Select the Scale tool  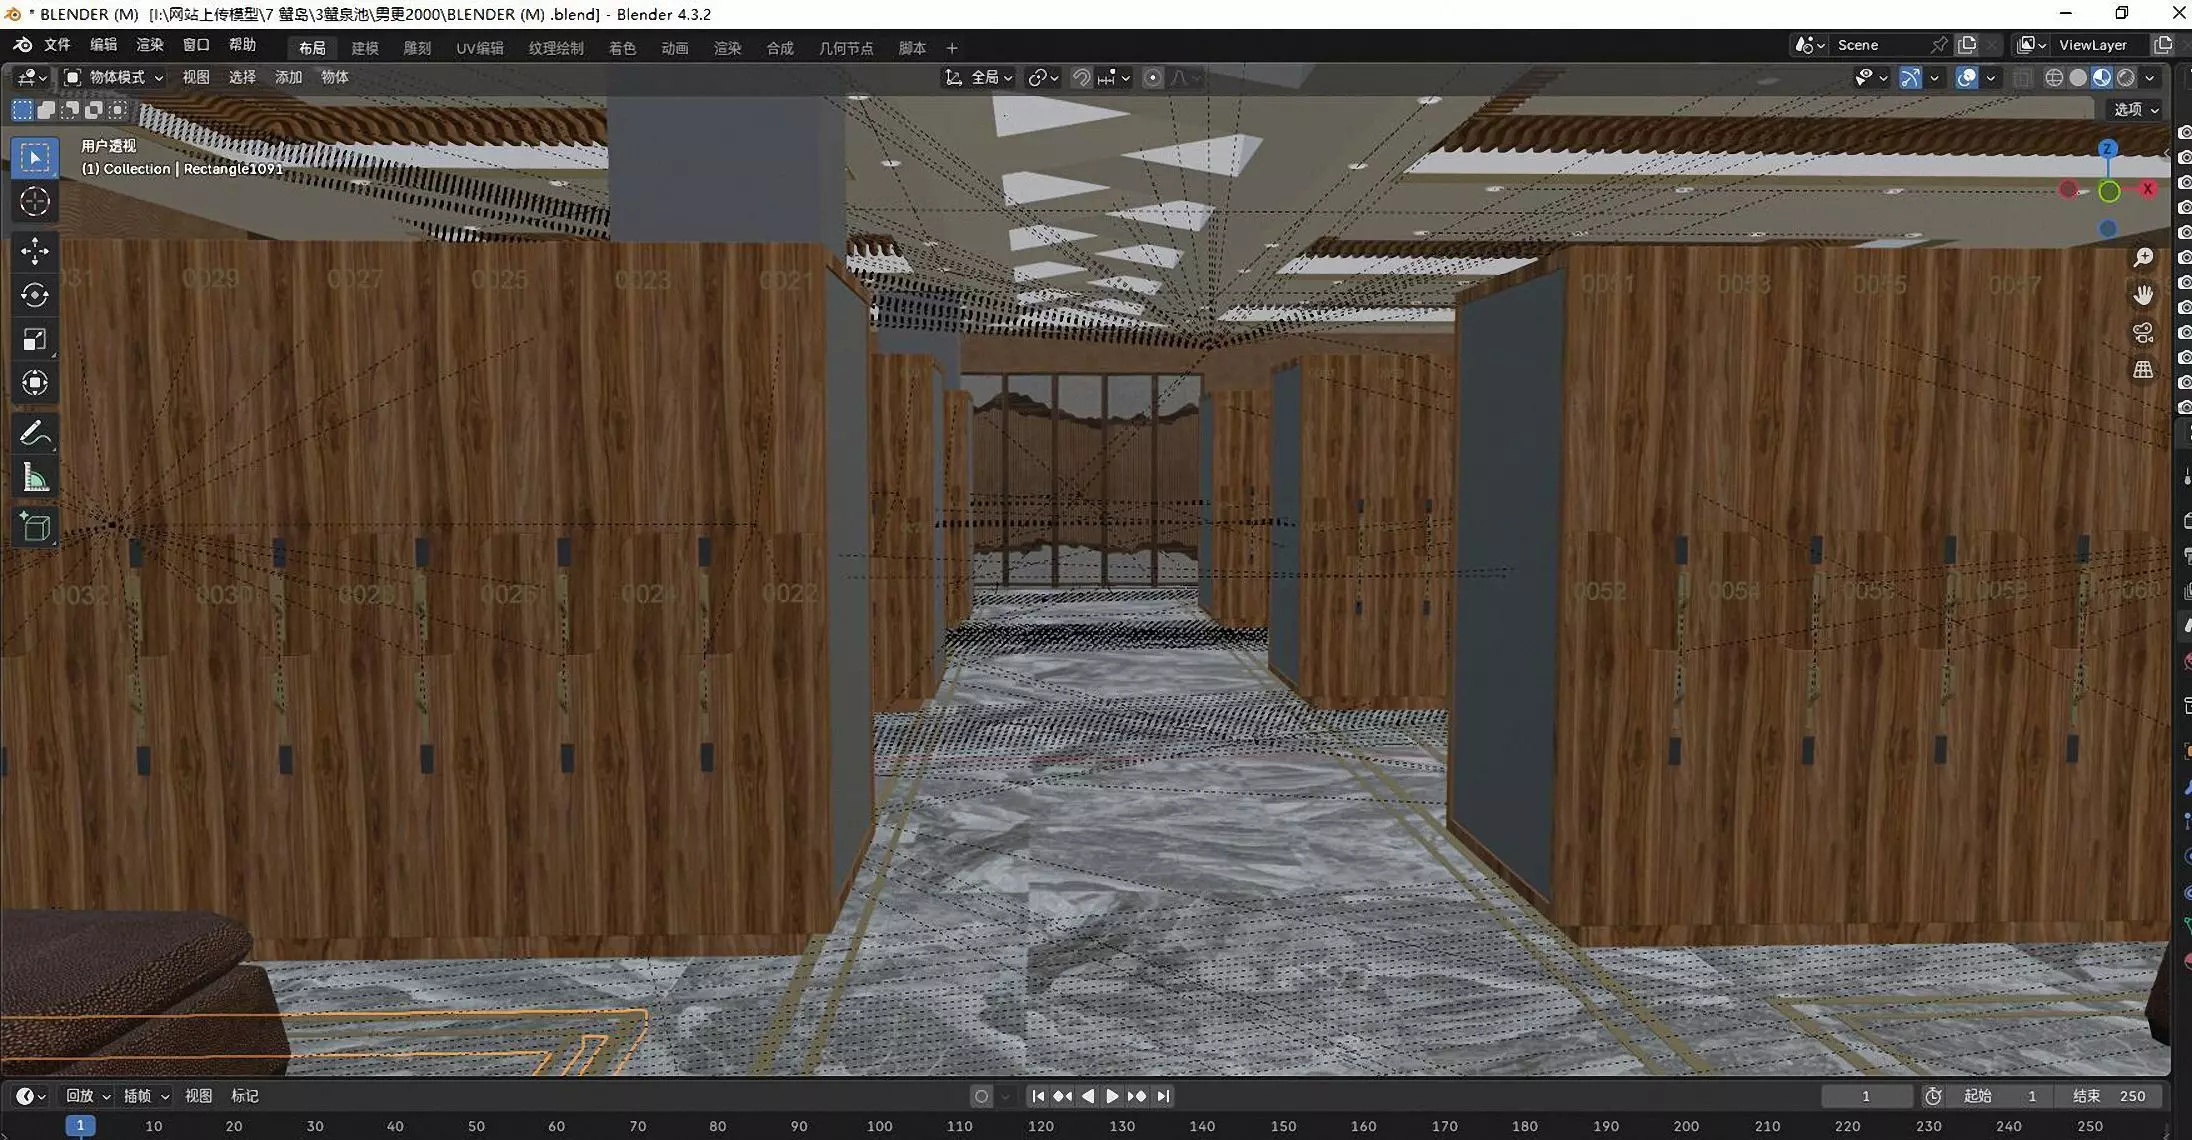35,339
